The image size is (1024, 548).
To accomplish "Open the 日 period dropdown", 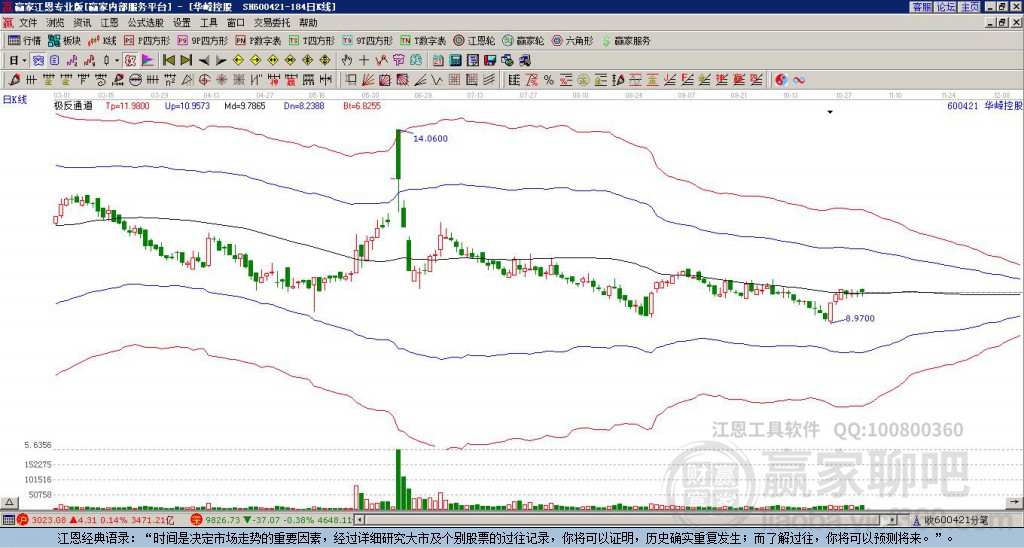I will [x=18, y=61].
